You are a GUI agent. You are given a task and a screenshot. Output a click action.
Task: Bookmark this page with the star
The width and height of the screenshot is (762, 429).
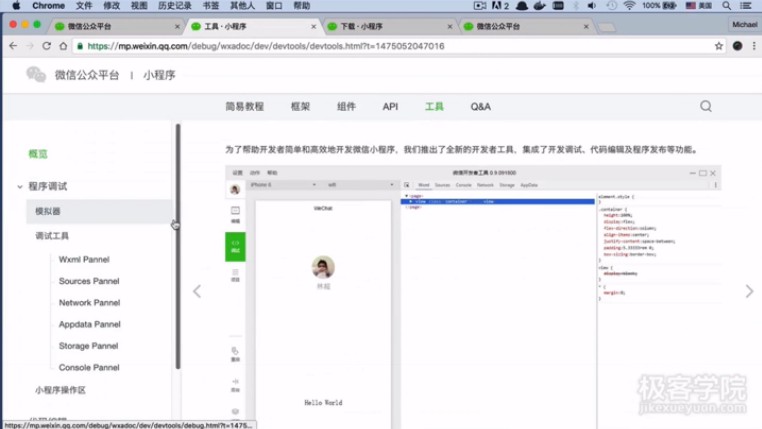719,46
